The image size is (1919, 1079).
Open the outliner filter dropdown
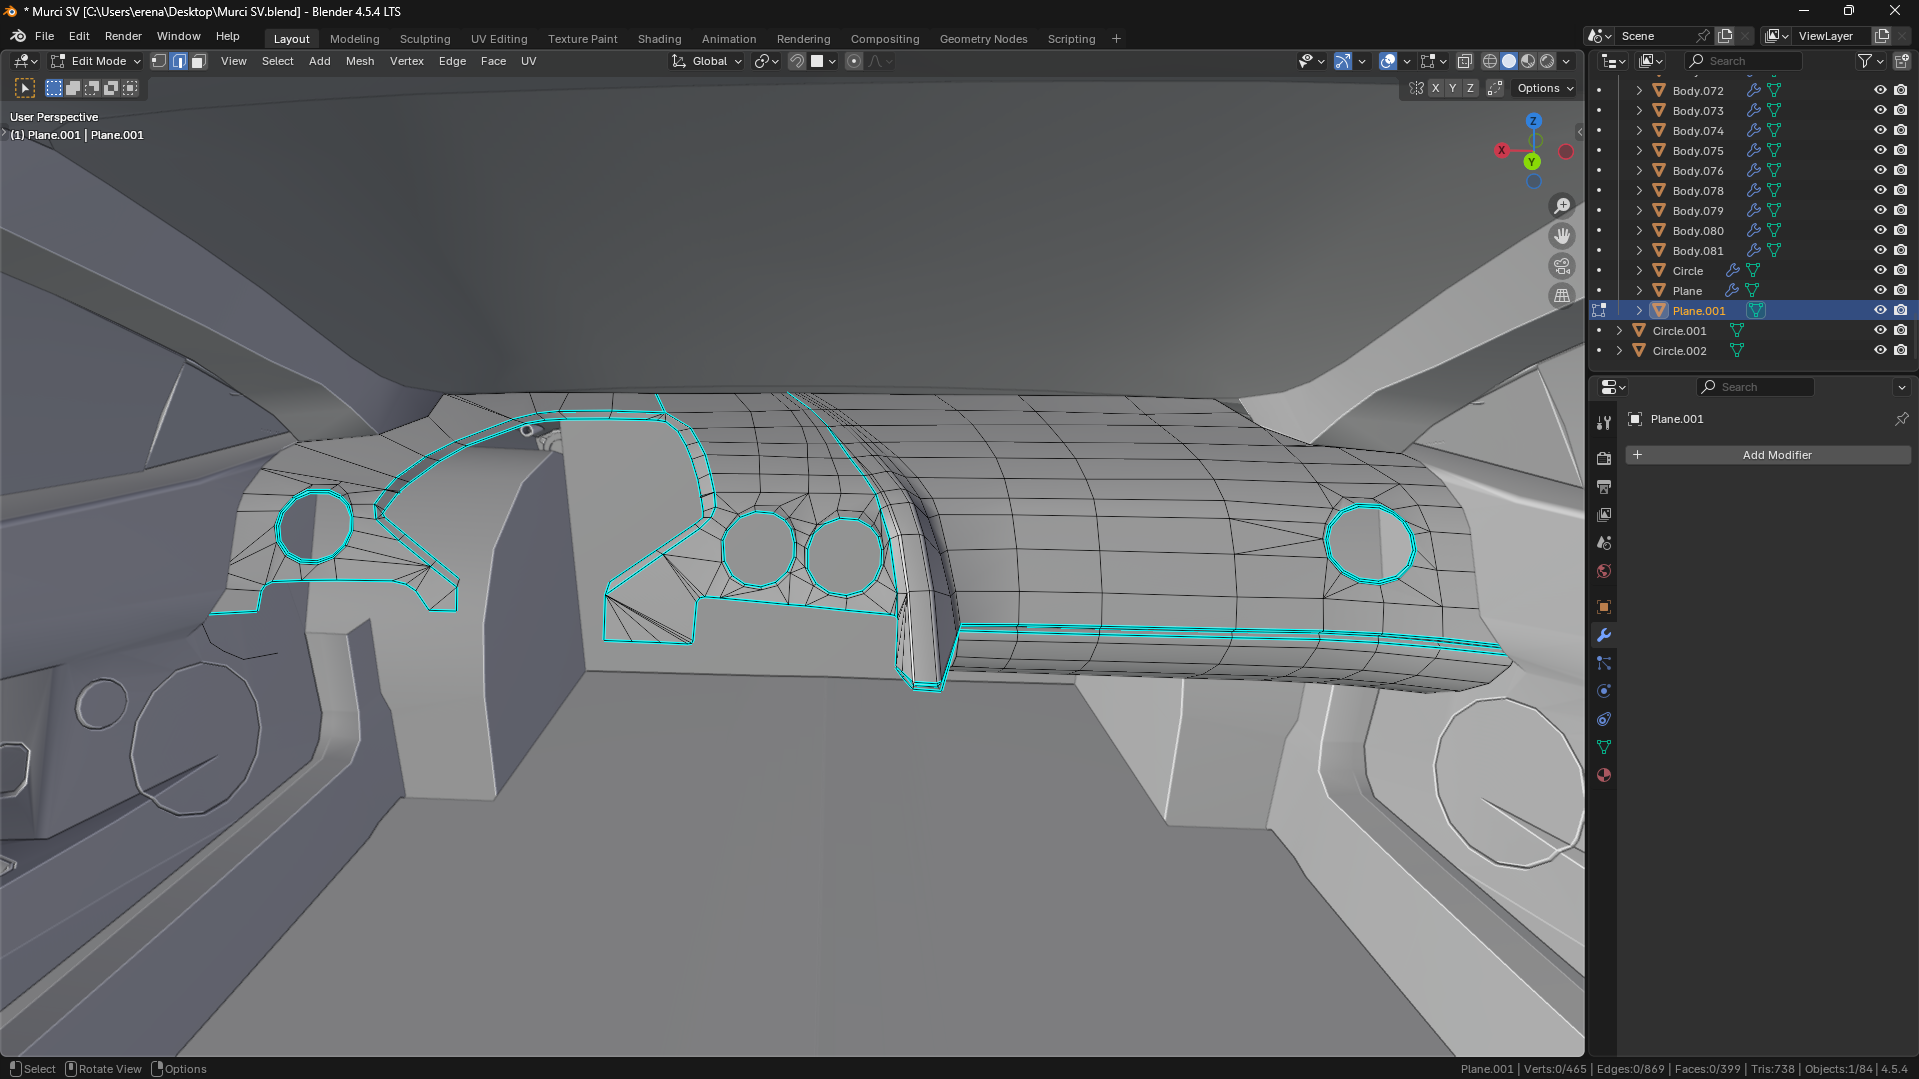point(1870,61)
